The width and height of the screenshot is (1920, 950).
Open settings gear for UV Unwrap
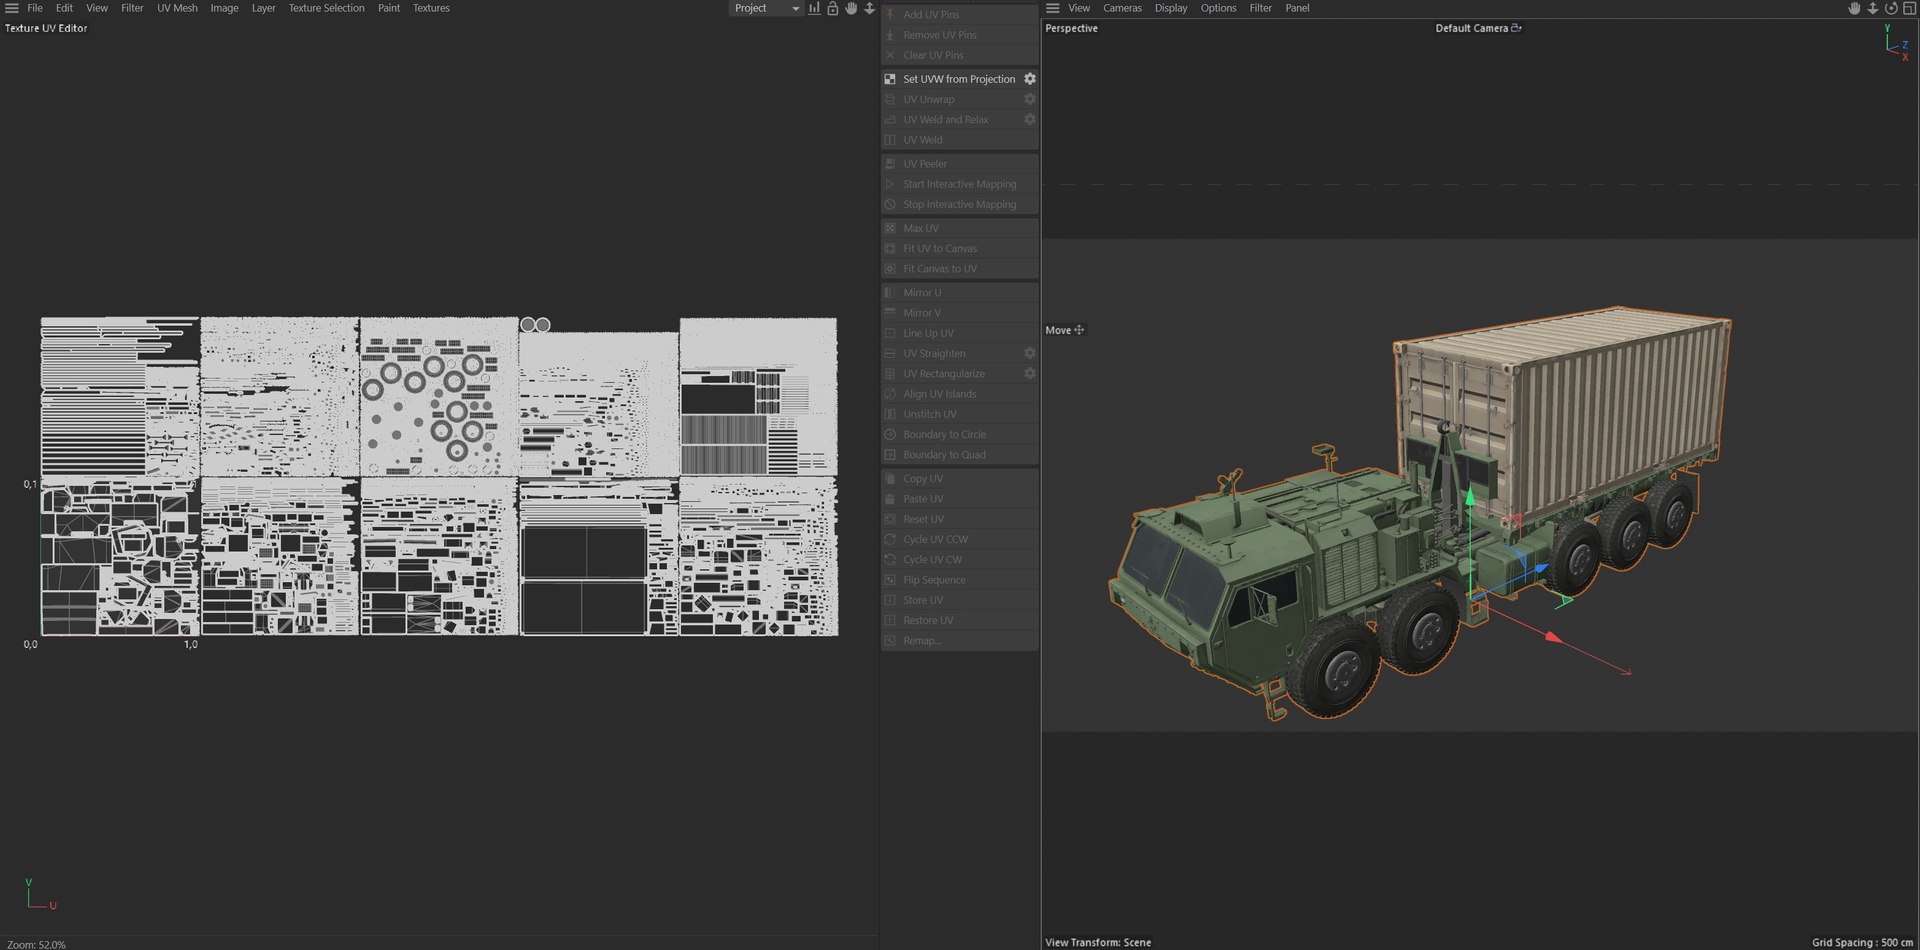[1030, 99]
